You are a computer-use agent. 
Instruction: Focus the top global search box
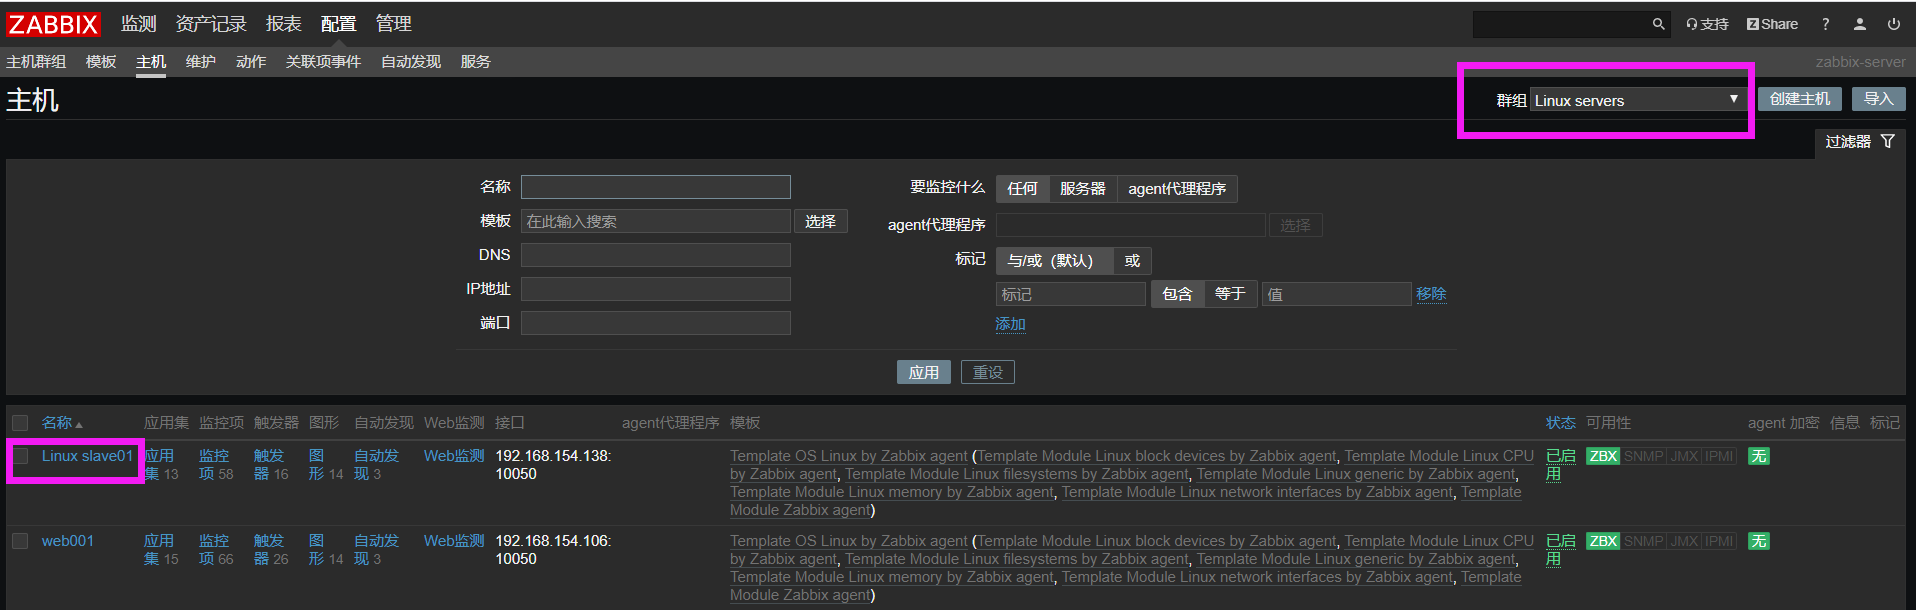click(x=1560, y=24)
